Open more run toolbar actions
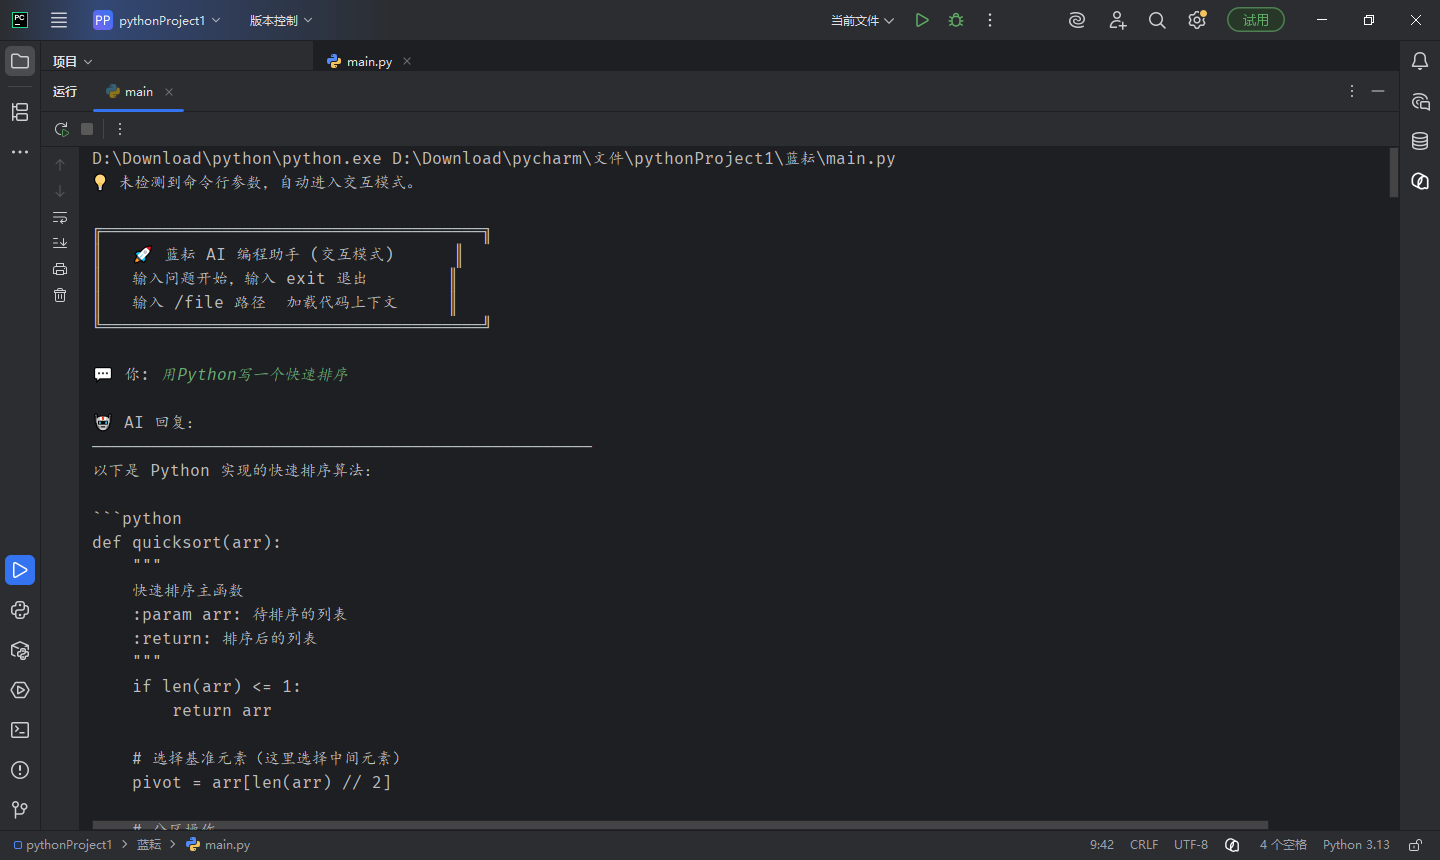This screenshot has width=1440, height=860. point(120,129)
